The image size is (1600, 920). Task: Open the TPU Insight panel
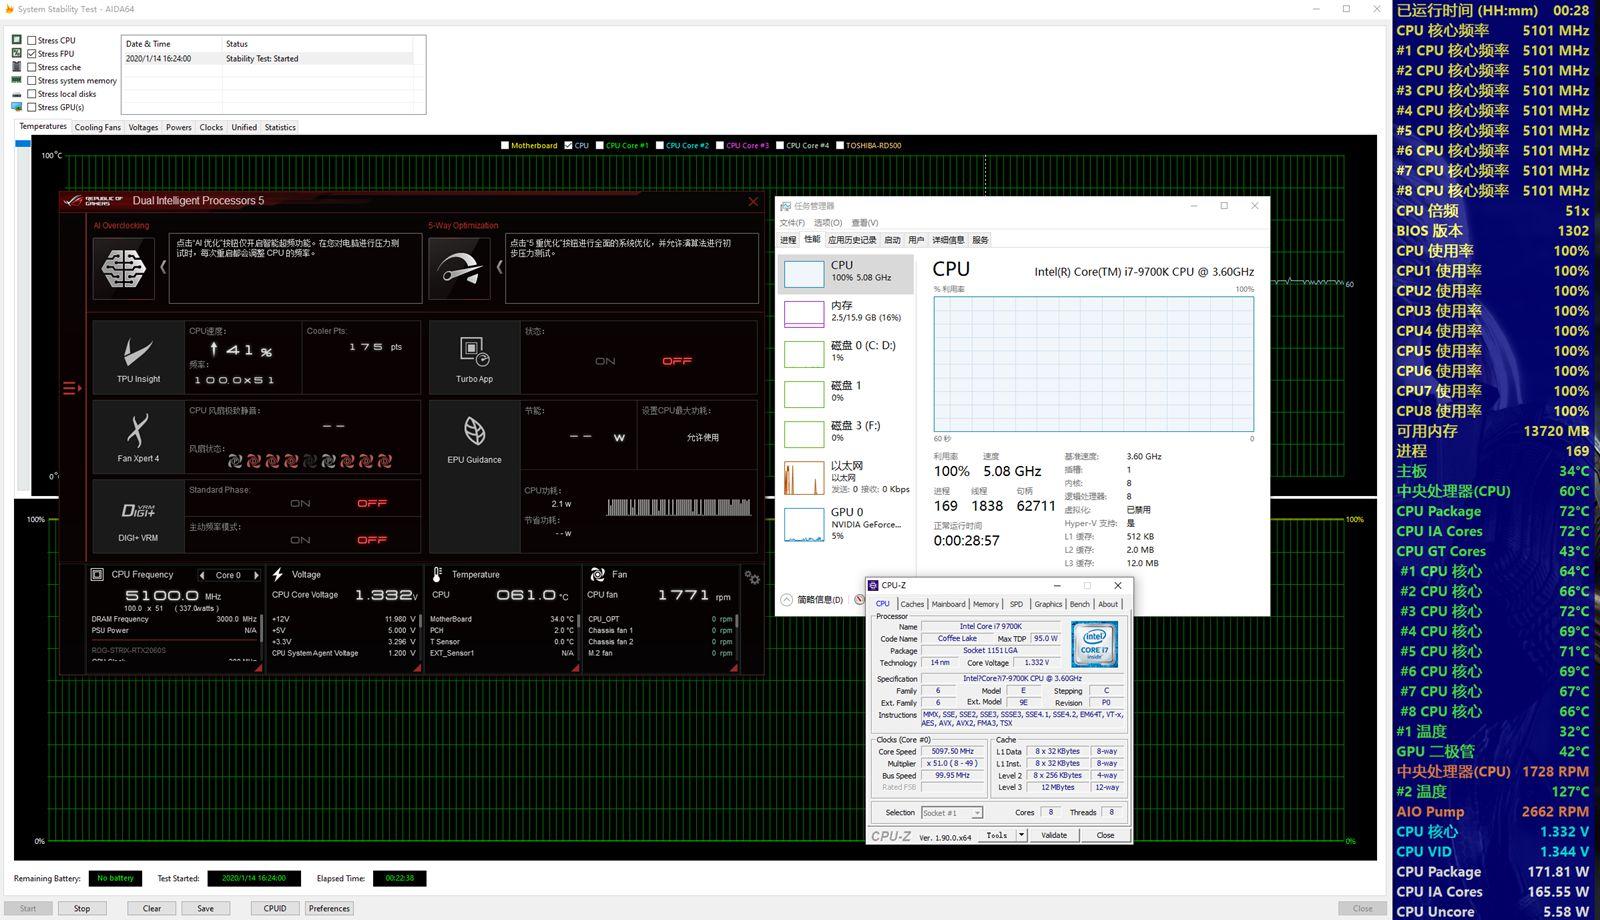[138, 357]
